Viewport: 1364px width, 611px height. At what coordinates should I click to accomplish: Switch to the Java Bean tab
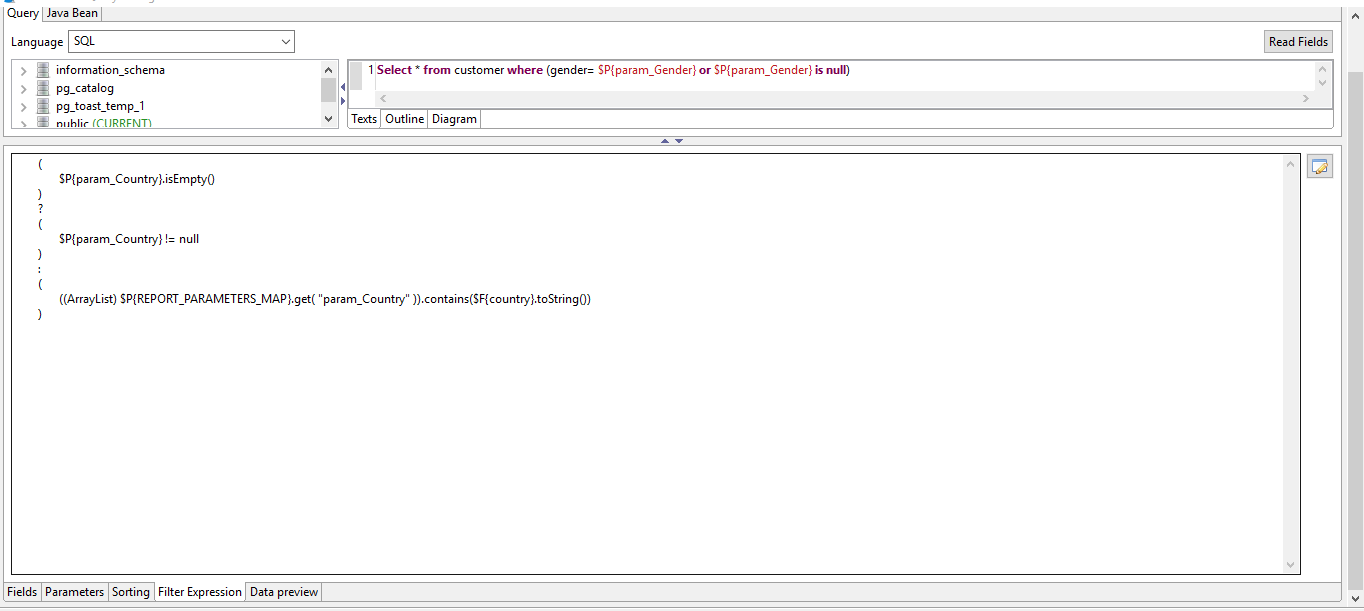click(x=71, y=12)
